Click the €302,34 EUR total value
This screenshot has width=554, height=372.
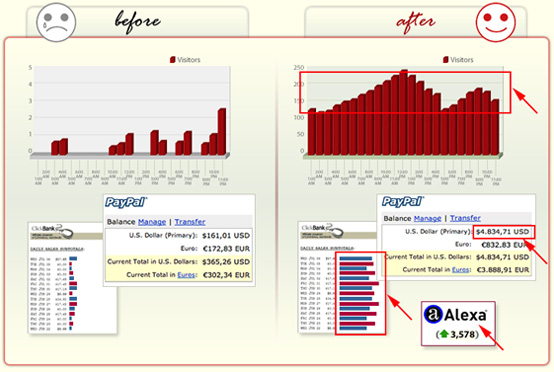point(226,275)
